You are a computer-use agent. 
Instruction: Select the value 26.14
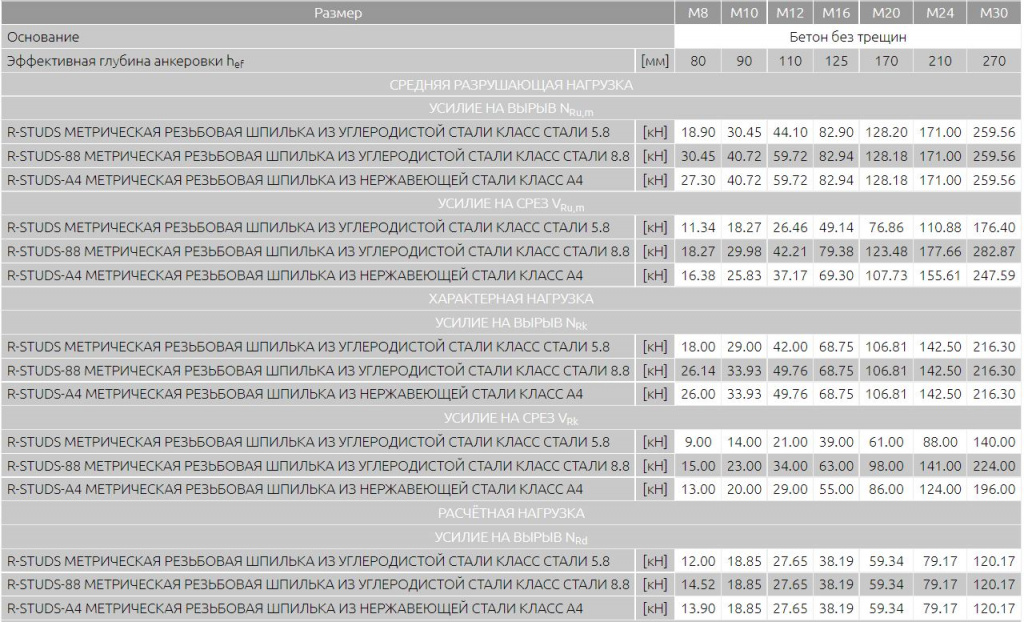pyautogui.click(x=697, y=371)
